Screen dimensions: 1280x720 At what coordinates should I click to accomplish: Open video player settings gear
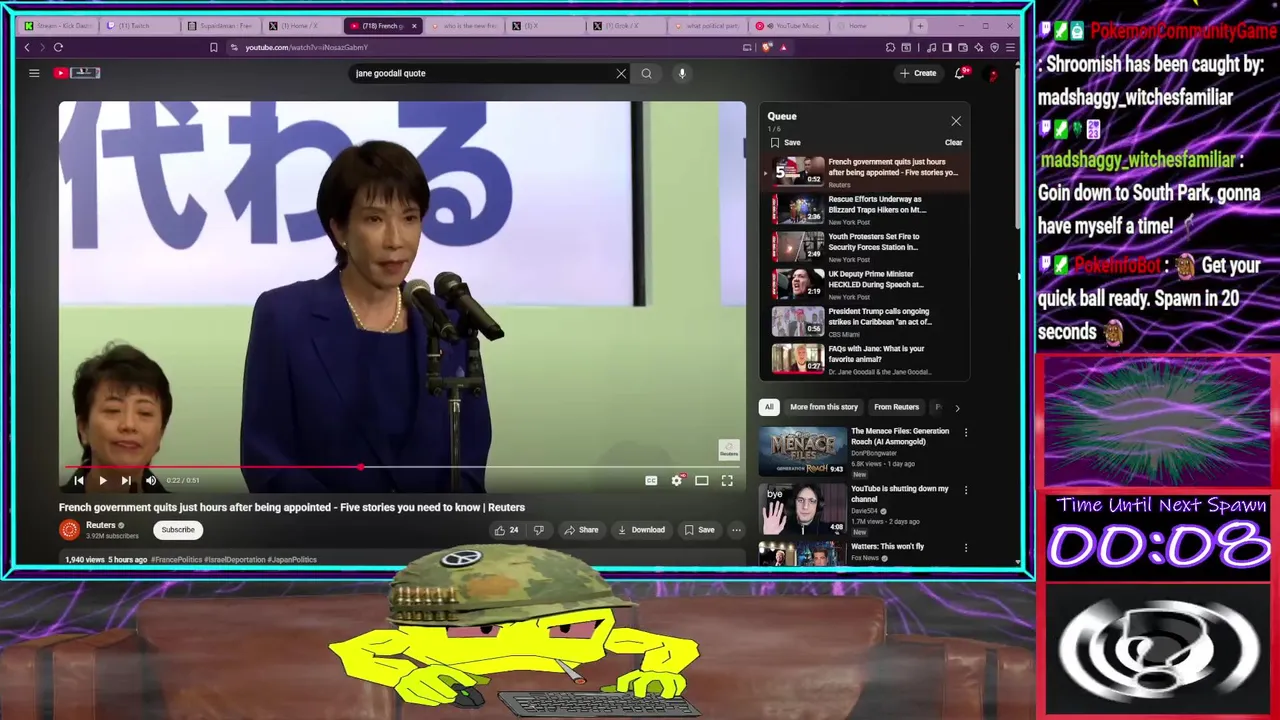pyautogui.click(x=677, y=481)
